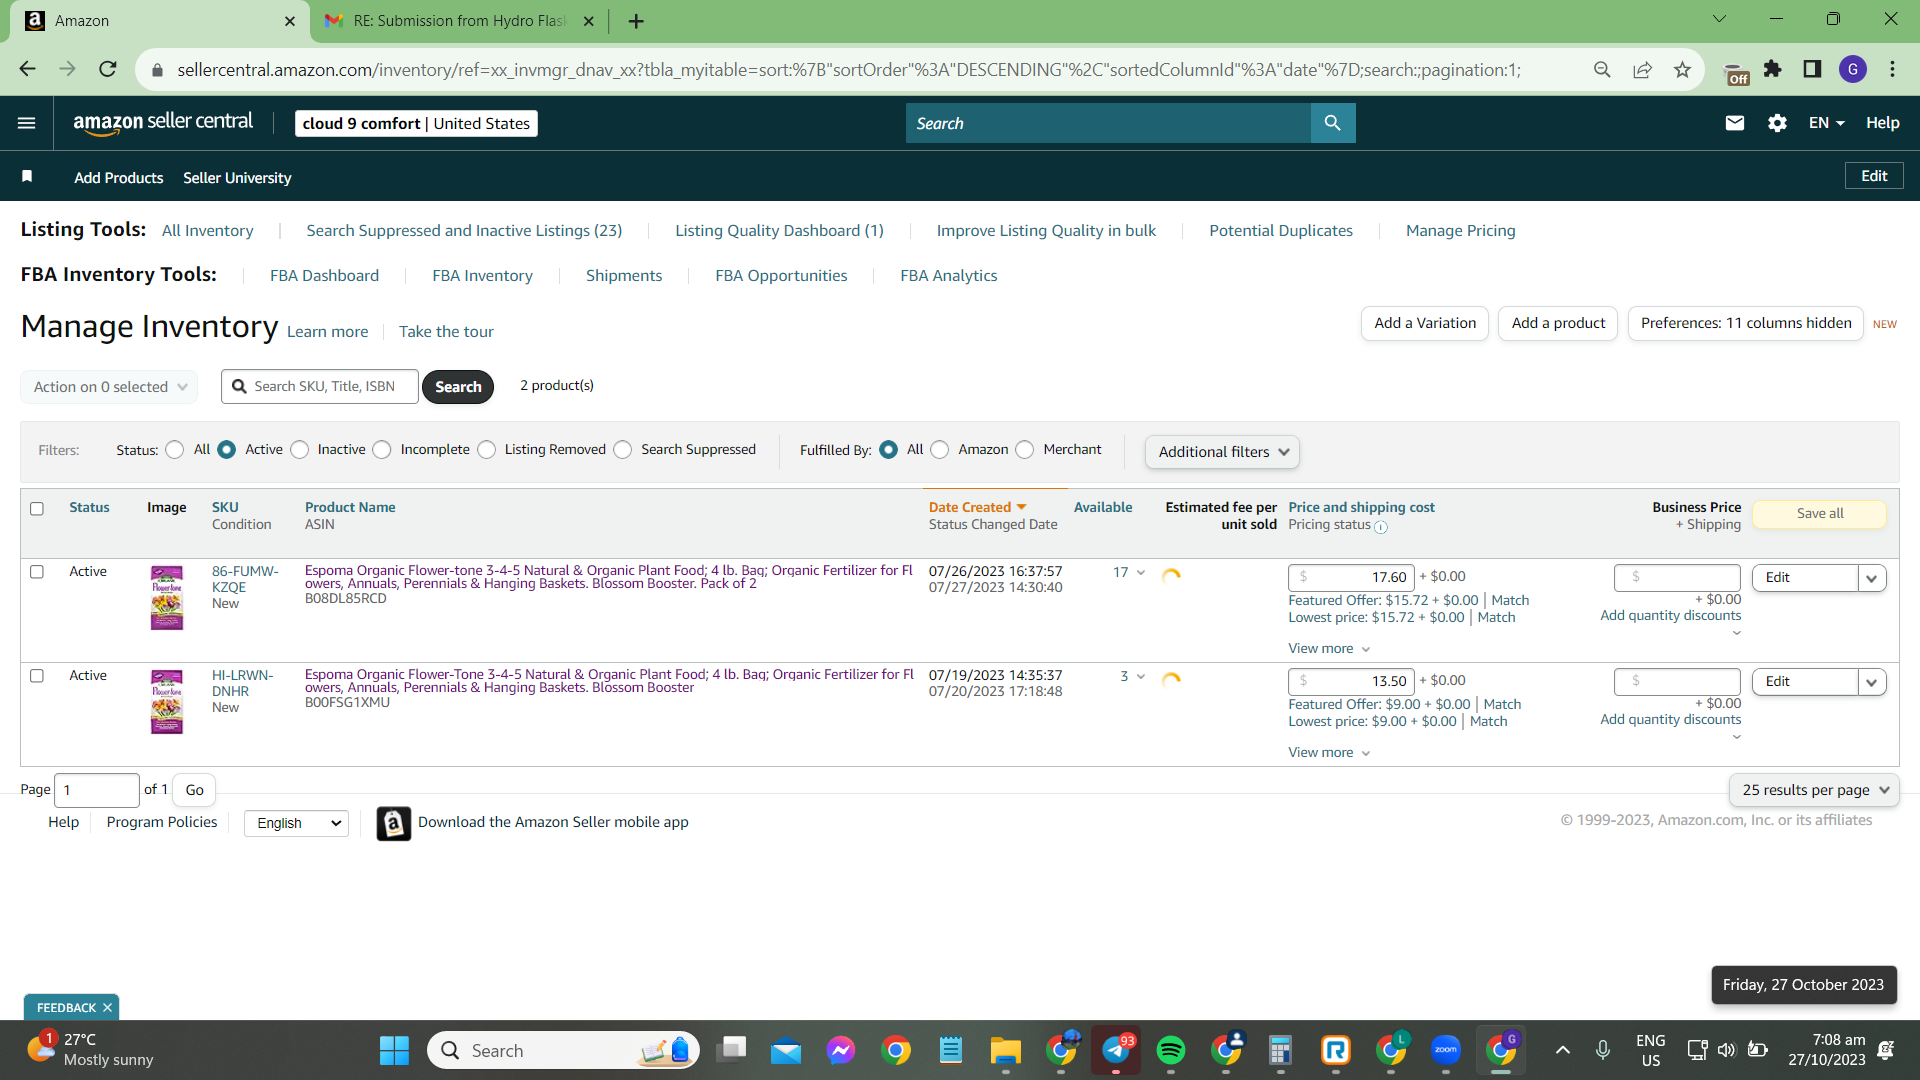Click the price field showing 17.60
This screenshot has height=1080, width=1920.
[x=1351, y=577]
